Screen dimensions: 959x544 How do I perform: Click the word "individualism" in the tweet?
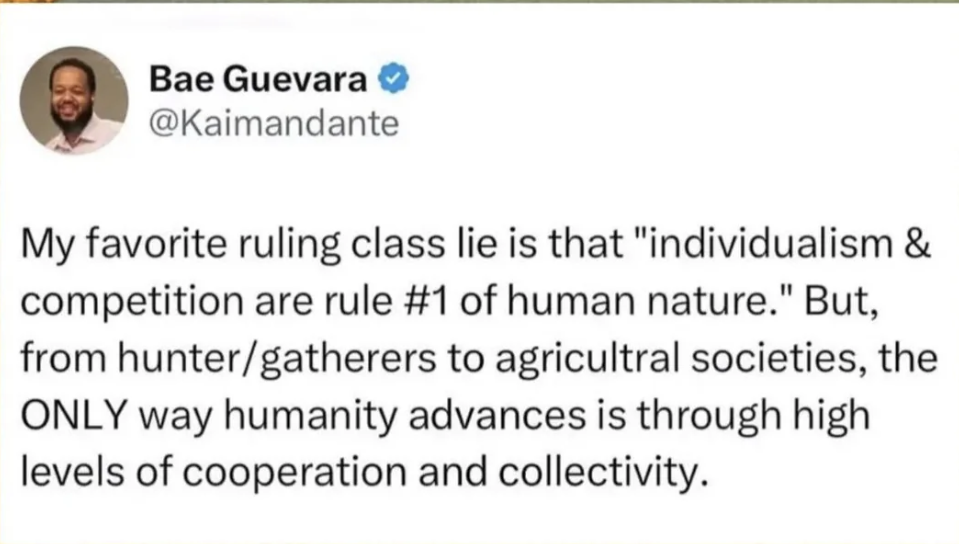[x=768, y=244]
